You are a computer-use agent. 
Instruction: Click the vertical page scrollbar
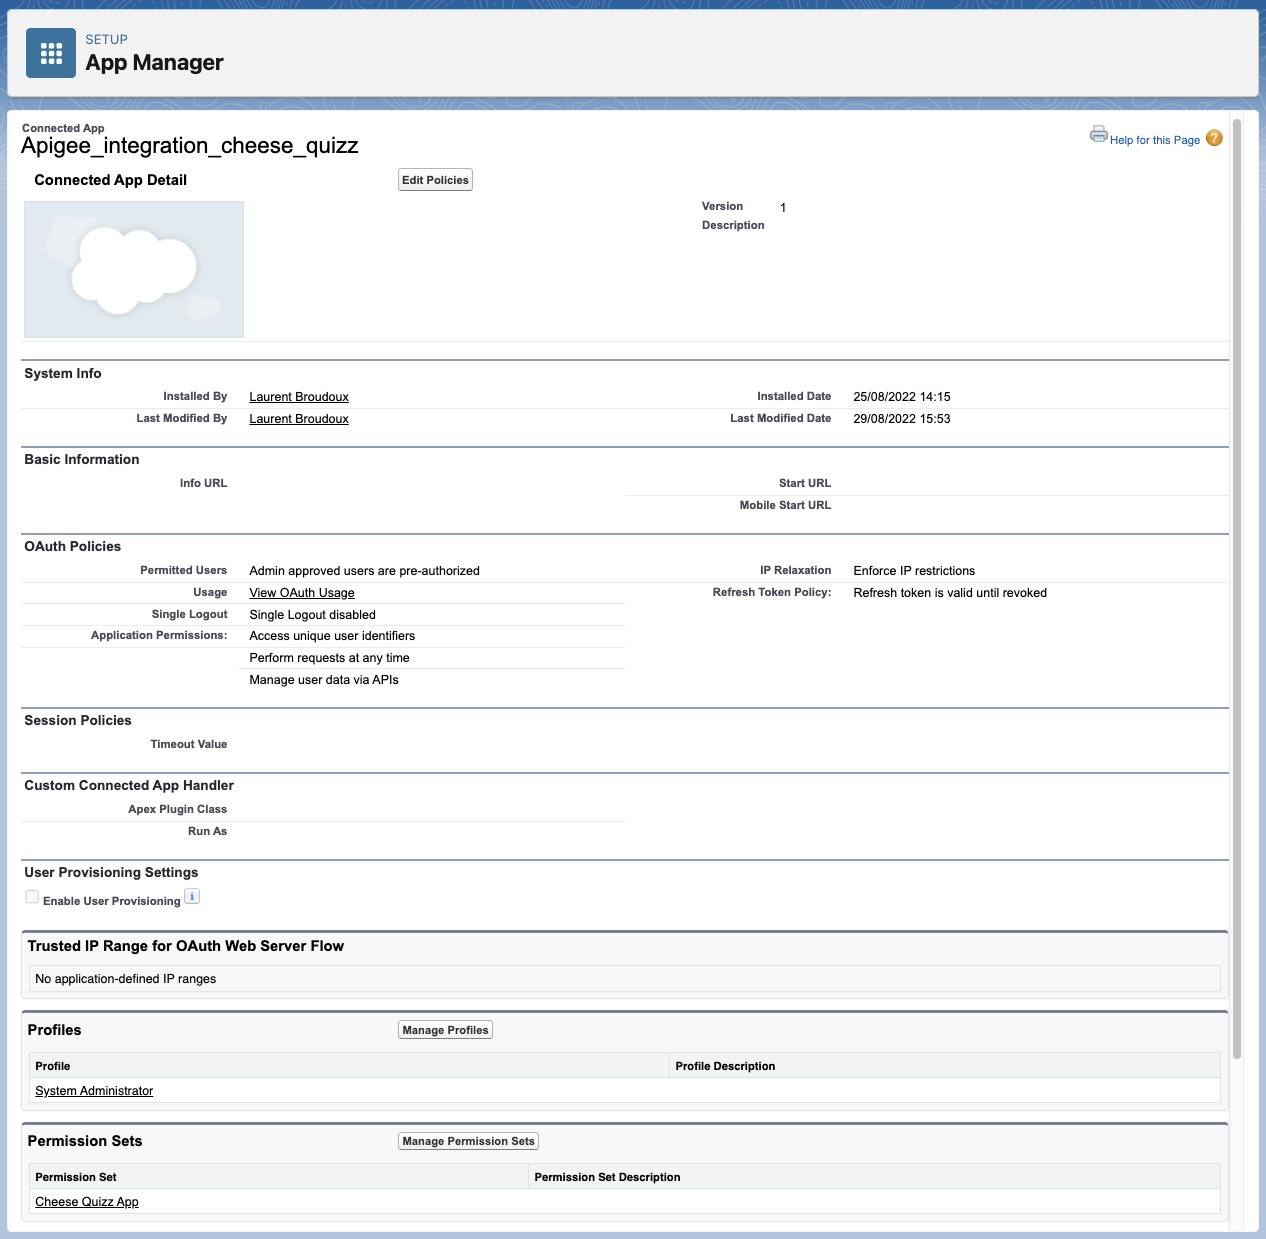(x=1237, y=589)
